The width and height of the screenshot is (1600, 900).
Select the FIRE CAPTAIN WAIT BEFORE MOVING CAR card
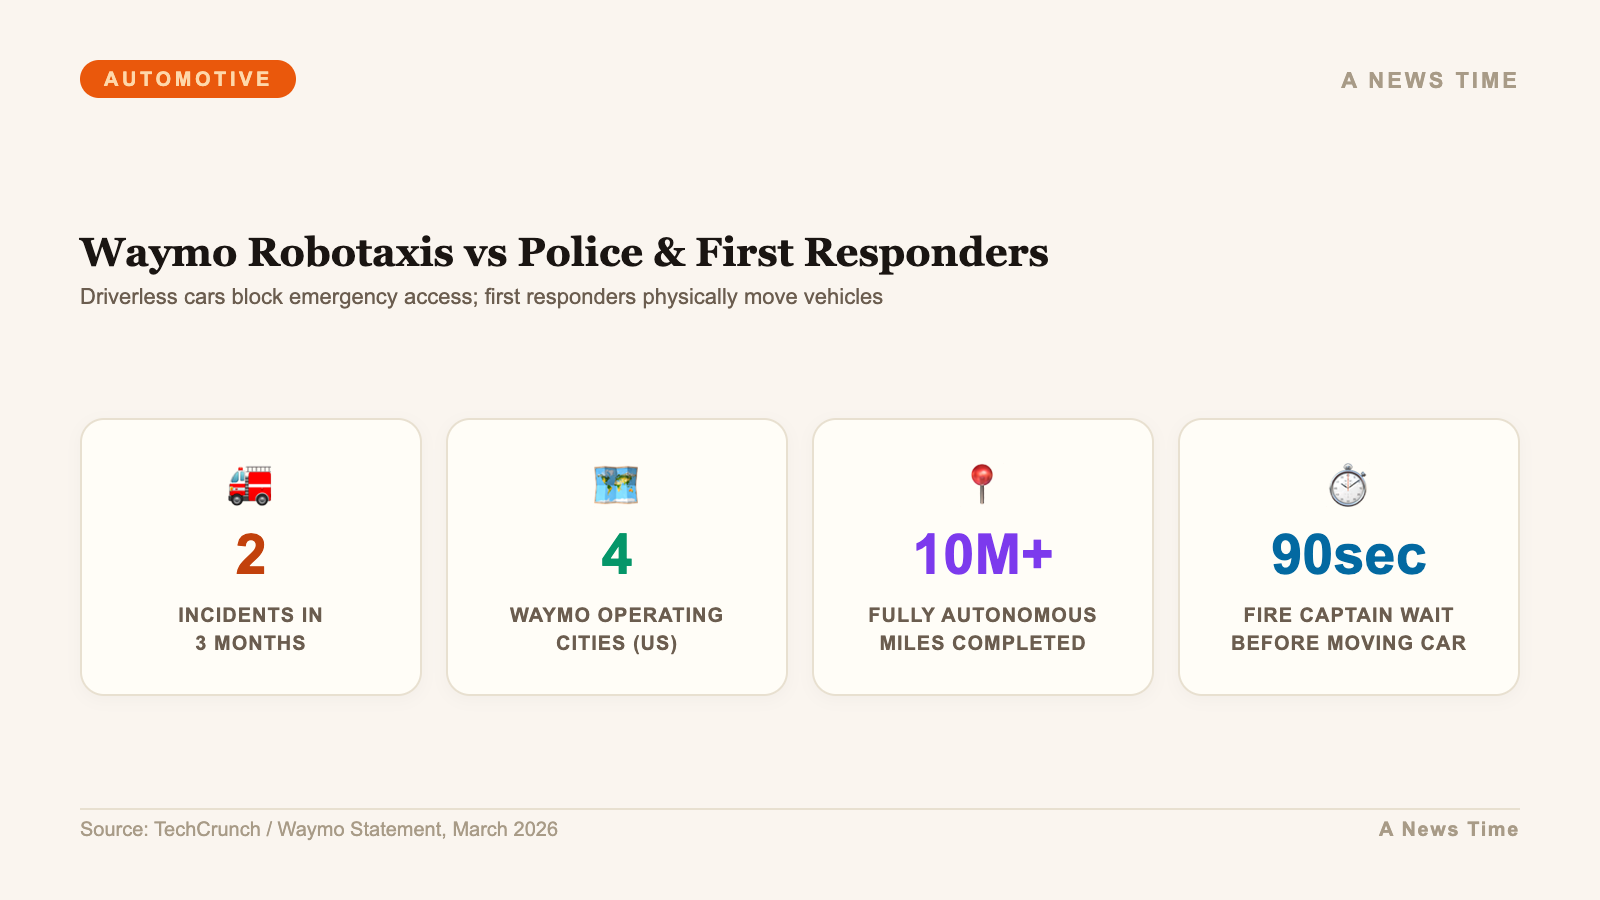point(1348,557)
